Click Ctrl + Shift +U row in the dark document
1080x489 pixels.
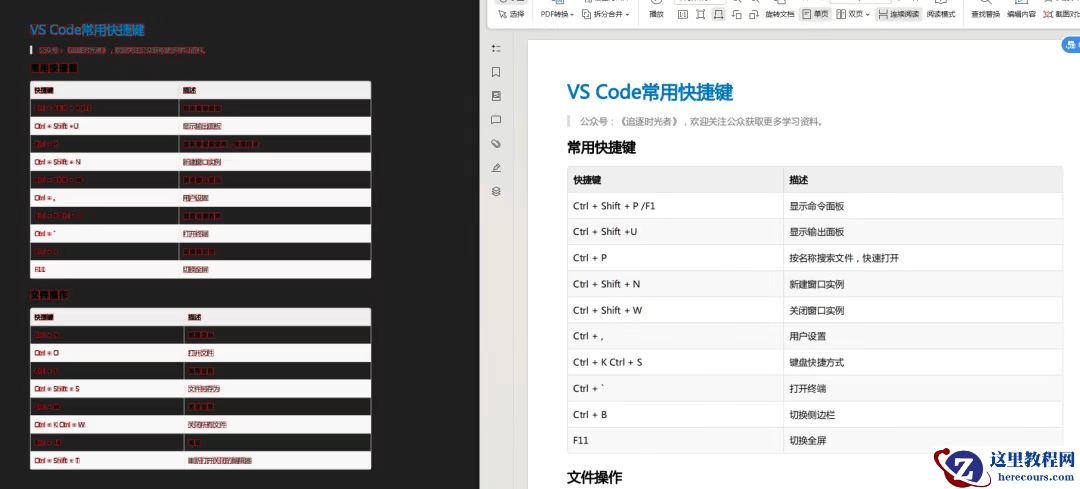pos(200,126)
